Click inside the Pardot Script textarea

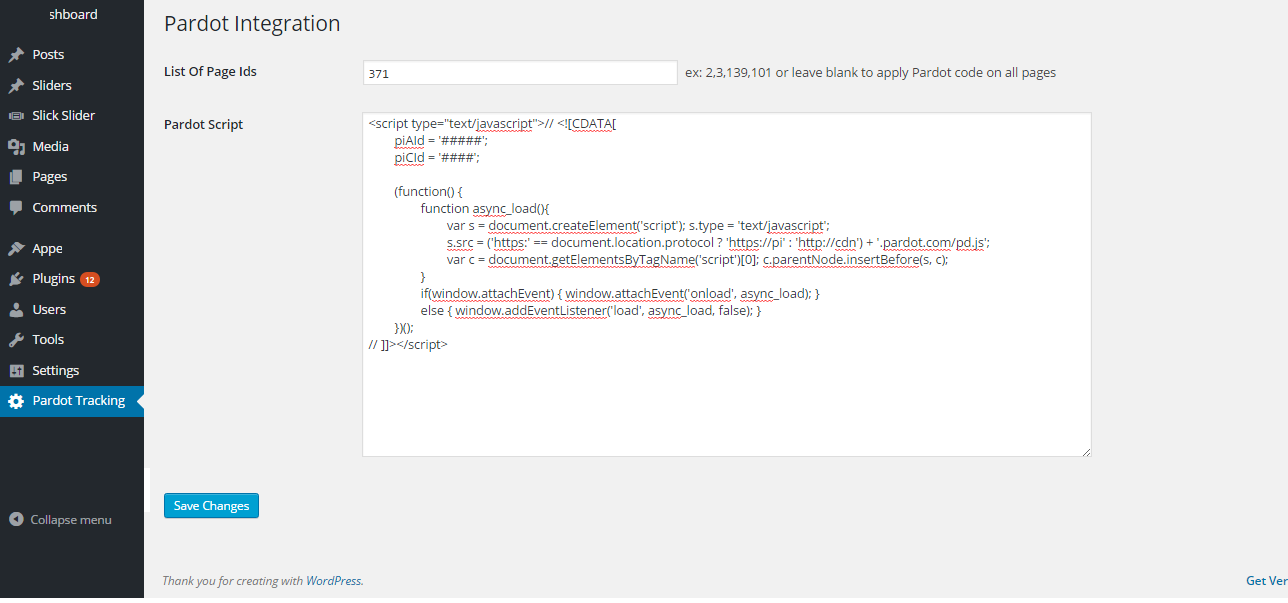tap(726, 285)
